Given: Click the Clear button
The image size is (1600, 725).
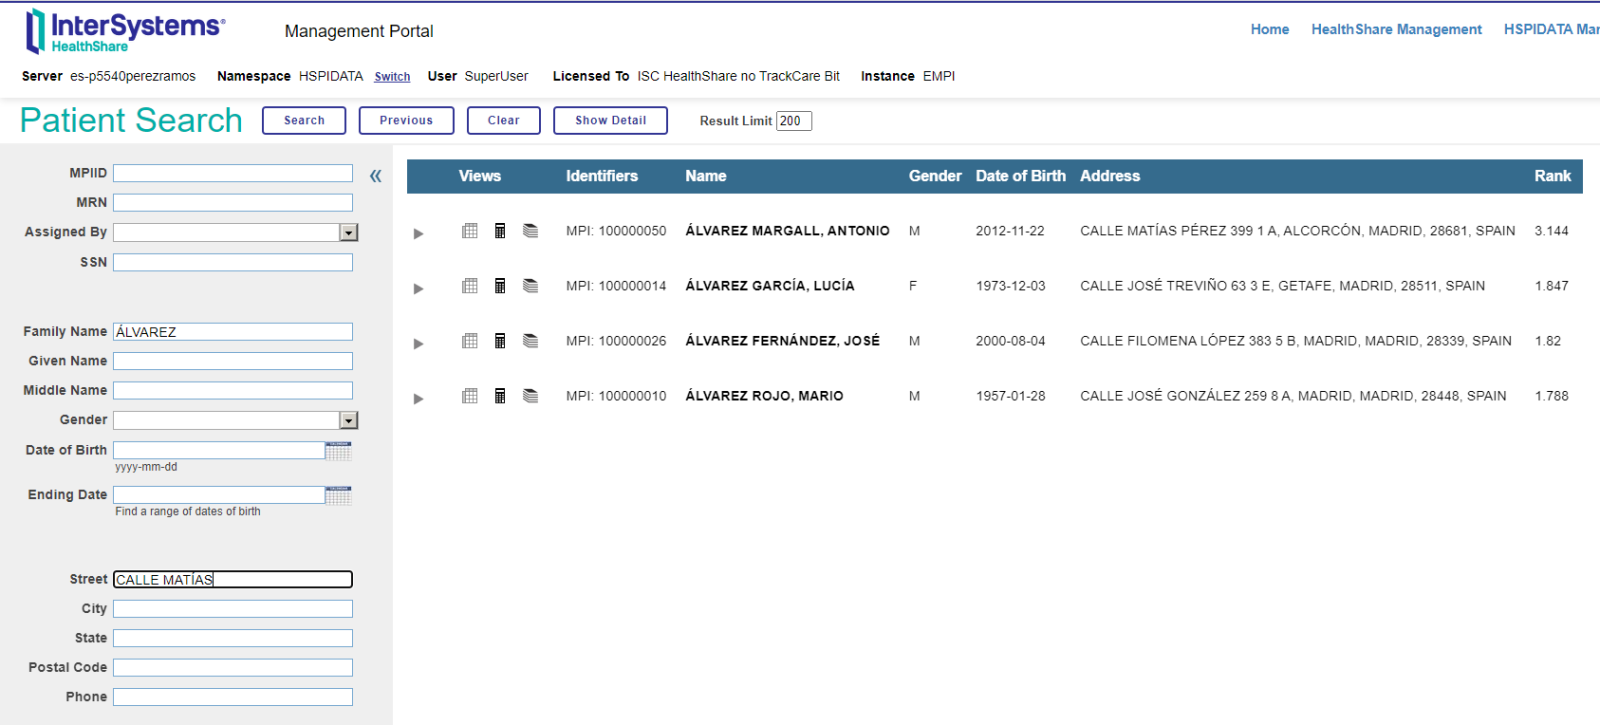Looking at the screenshot, I should 503,120.
